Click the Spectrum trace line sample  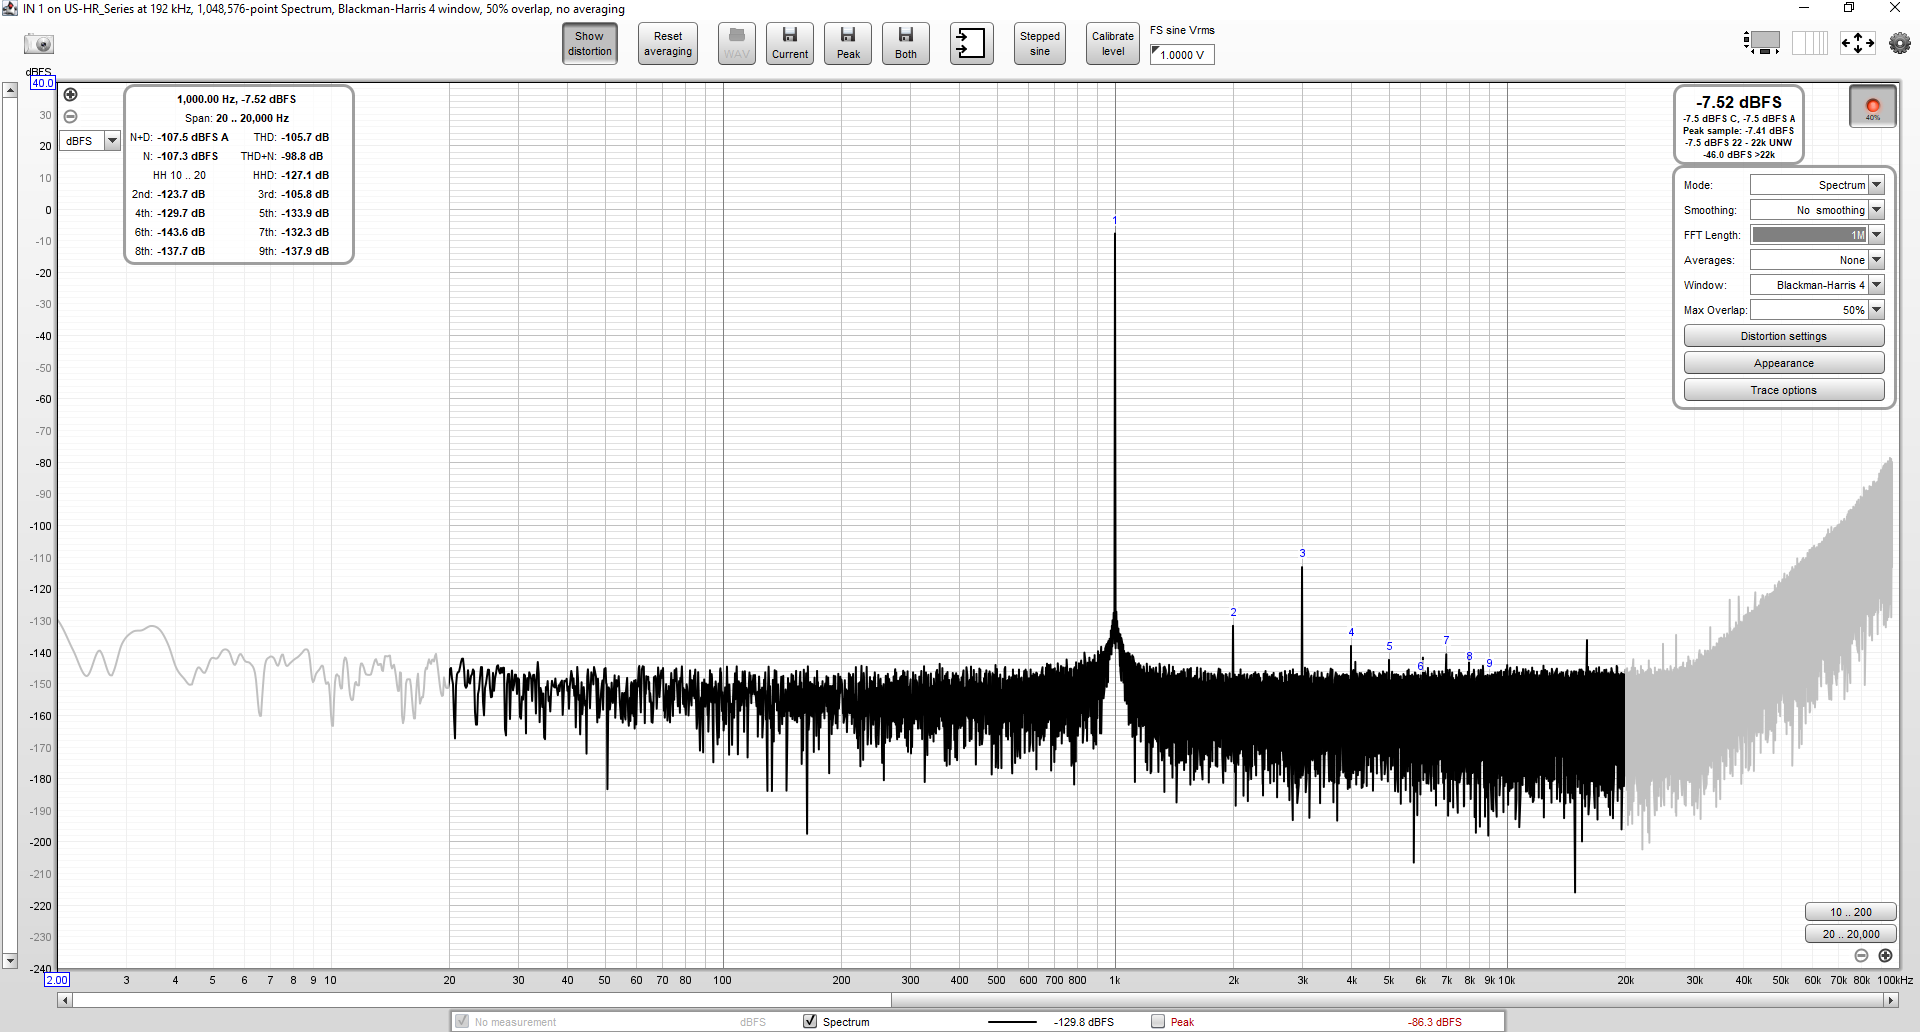(1012, 1022)
